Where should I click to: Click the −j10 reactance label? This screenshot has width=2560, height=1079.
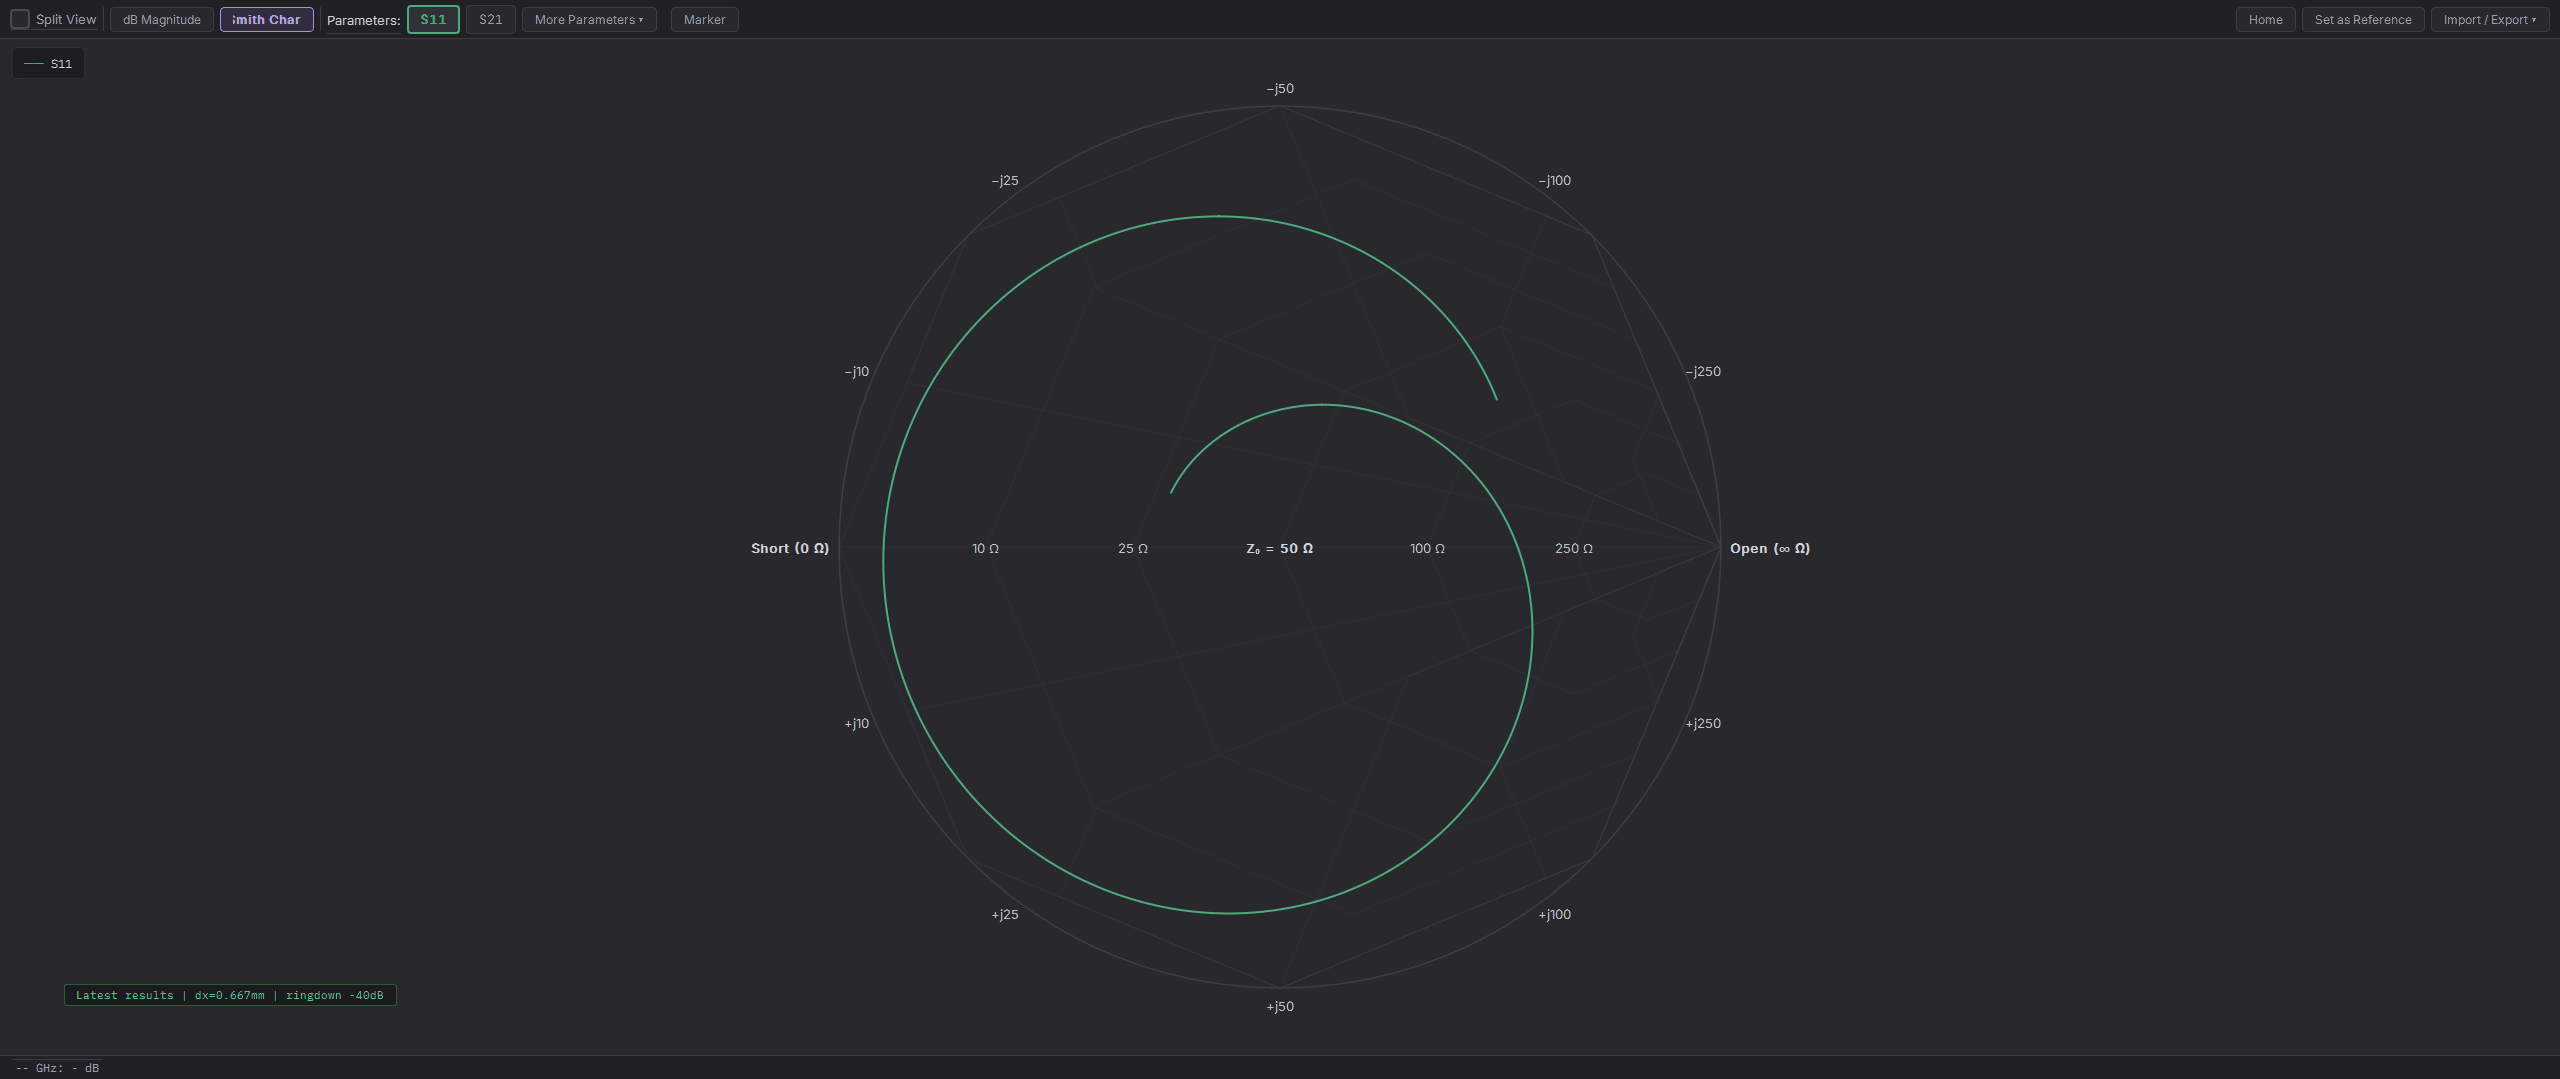[857, 372]
